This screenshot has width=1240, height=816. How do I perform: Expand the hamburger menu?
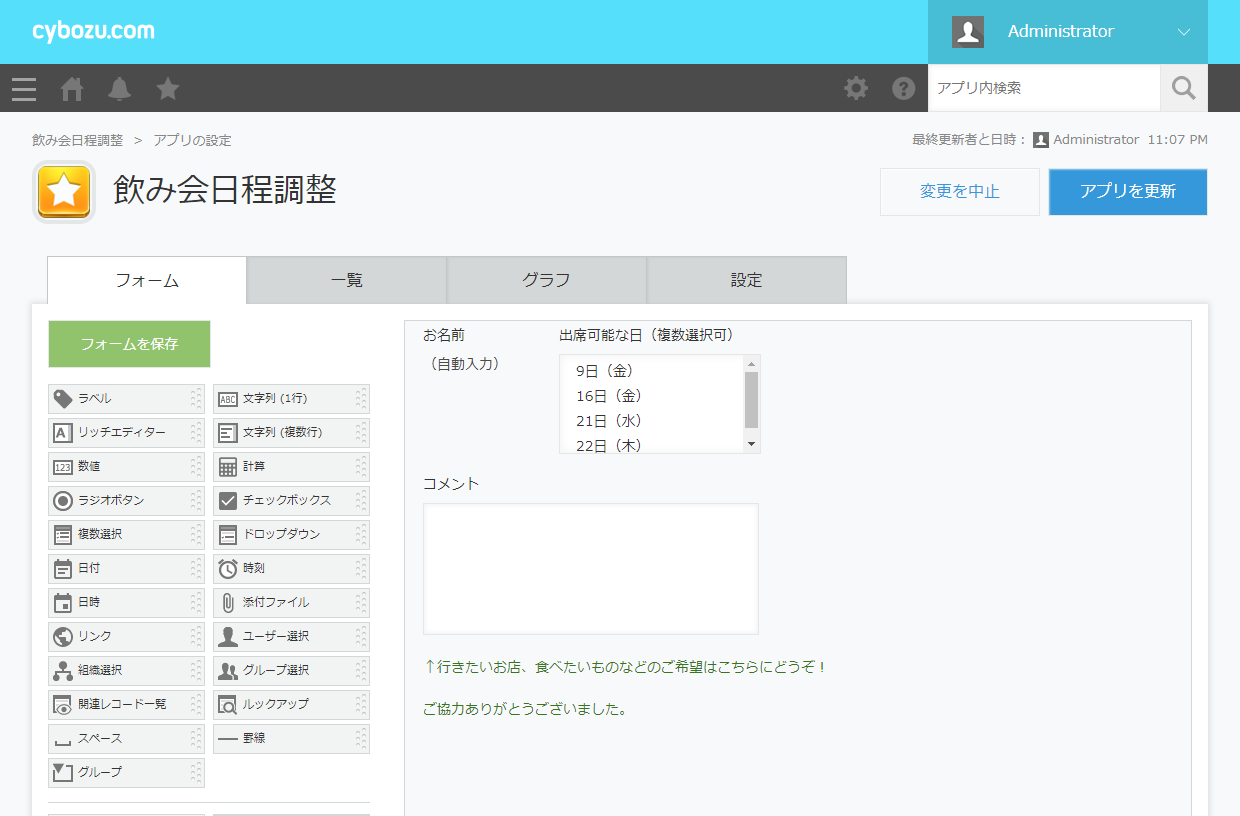23,88
